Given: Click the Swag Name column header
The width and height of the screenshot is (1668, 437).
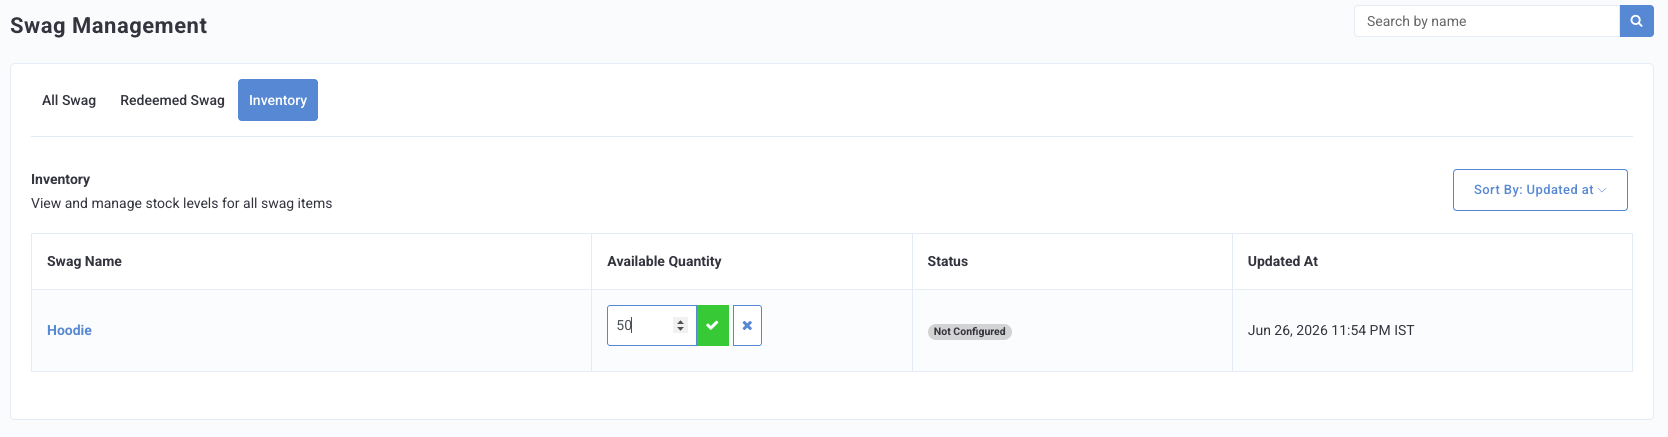Looking at the screenshot, I should coord(84,261).
